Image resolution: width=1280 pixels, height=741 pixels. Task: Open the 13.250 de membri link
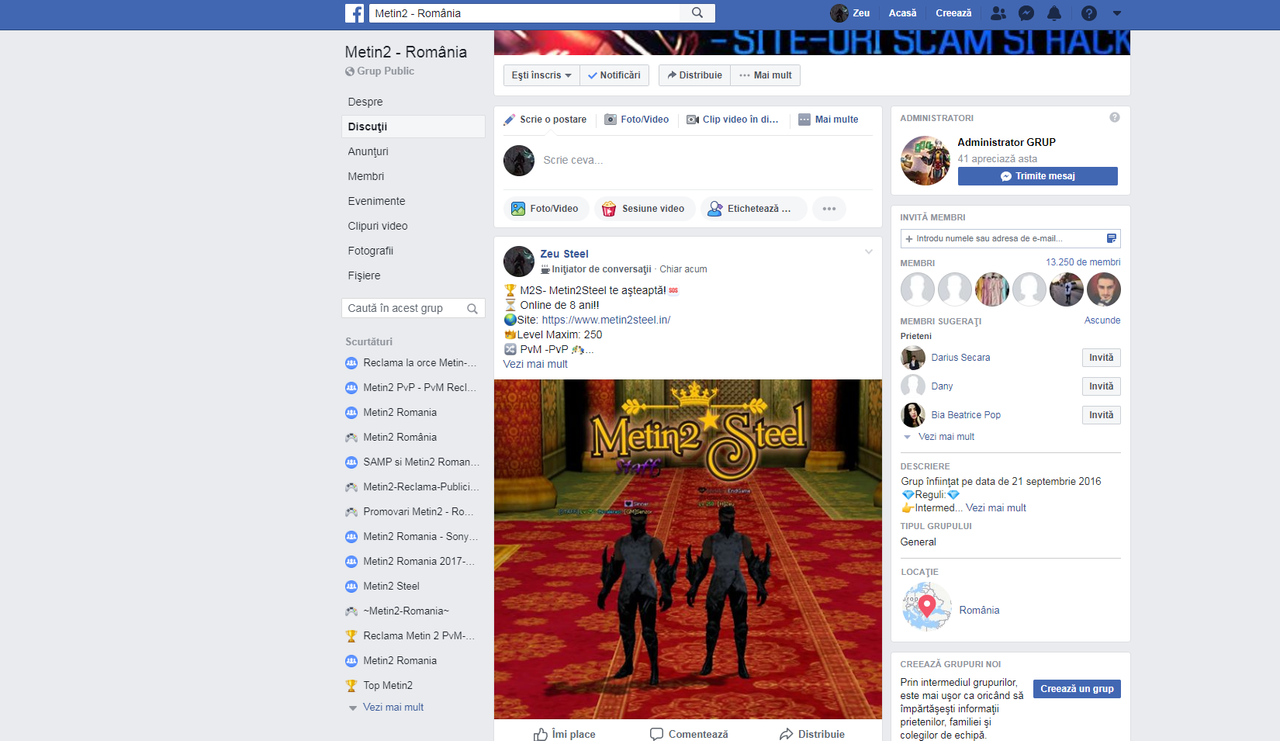coord(1083,263)
